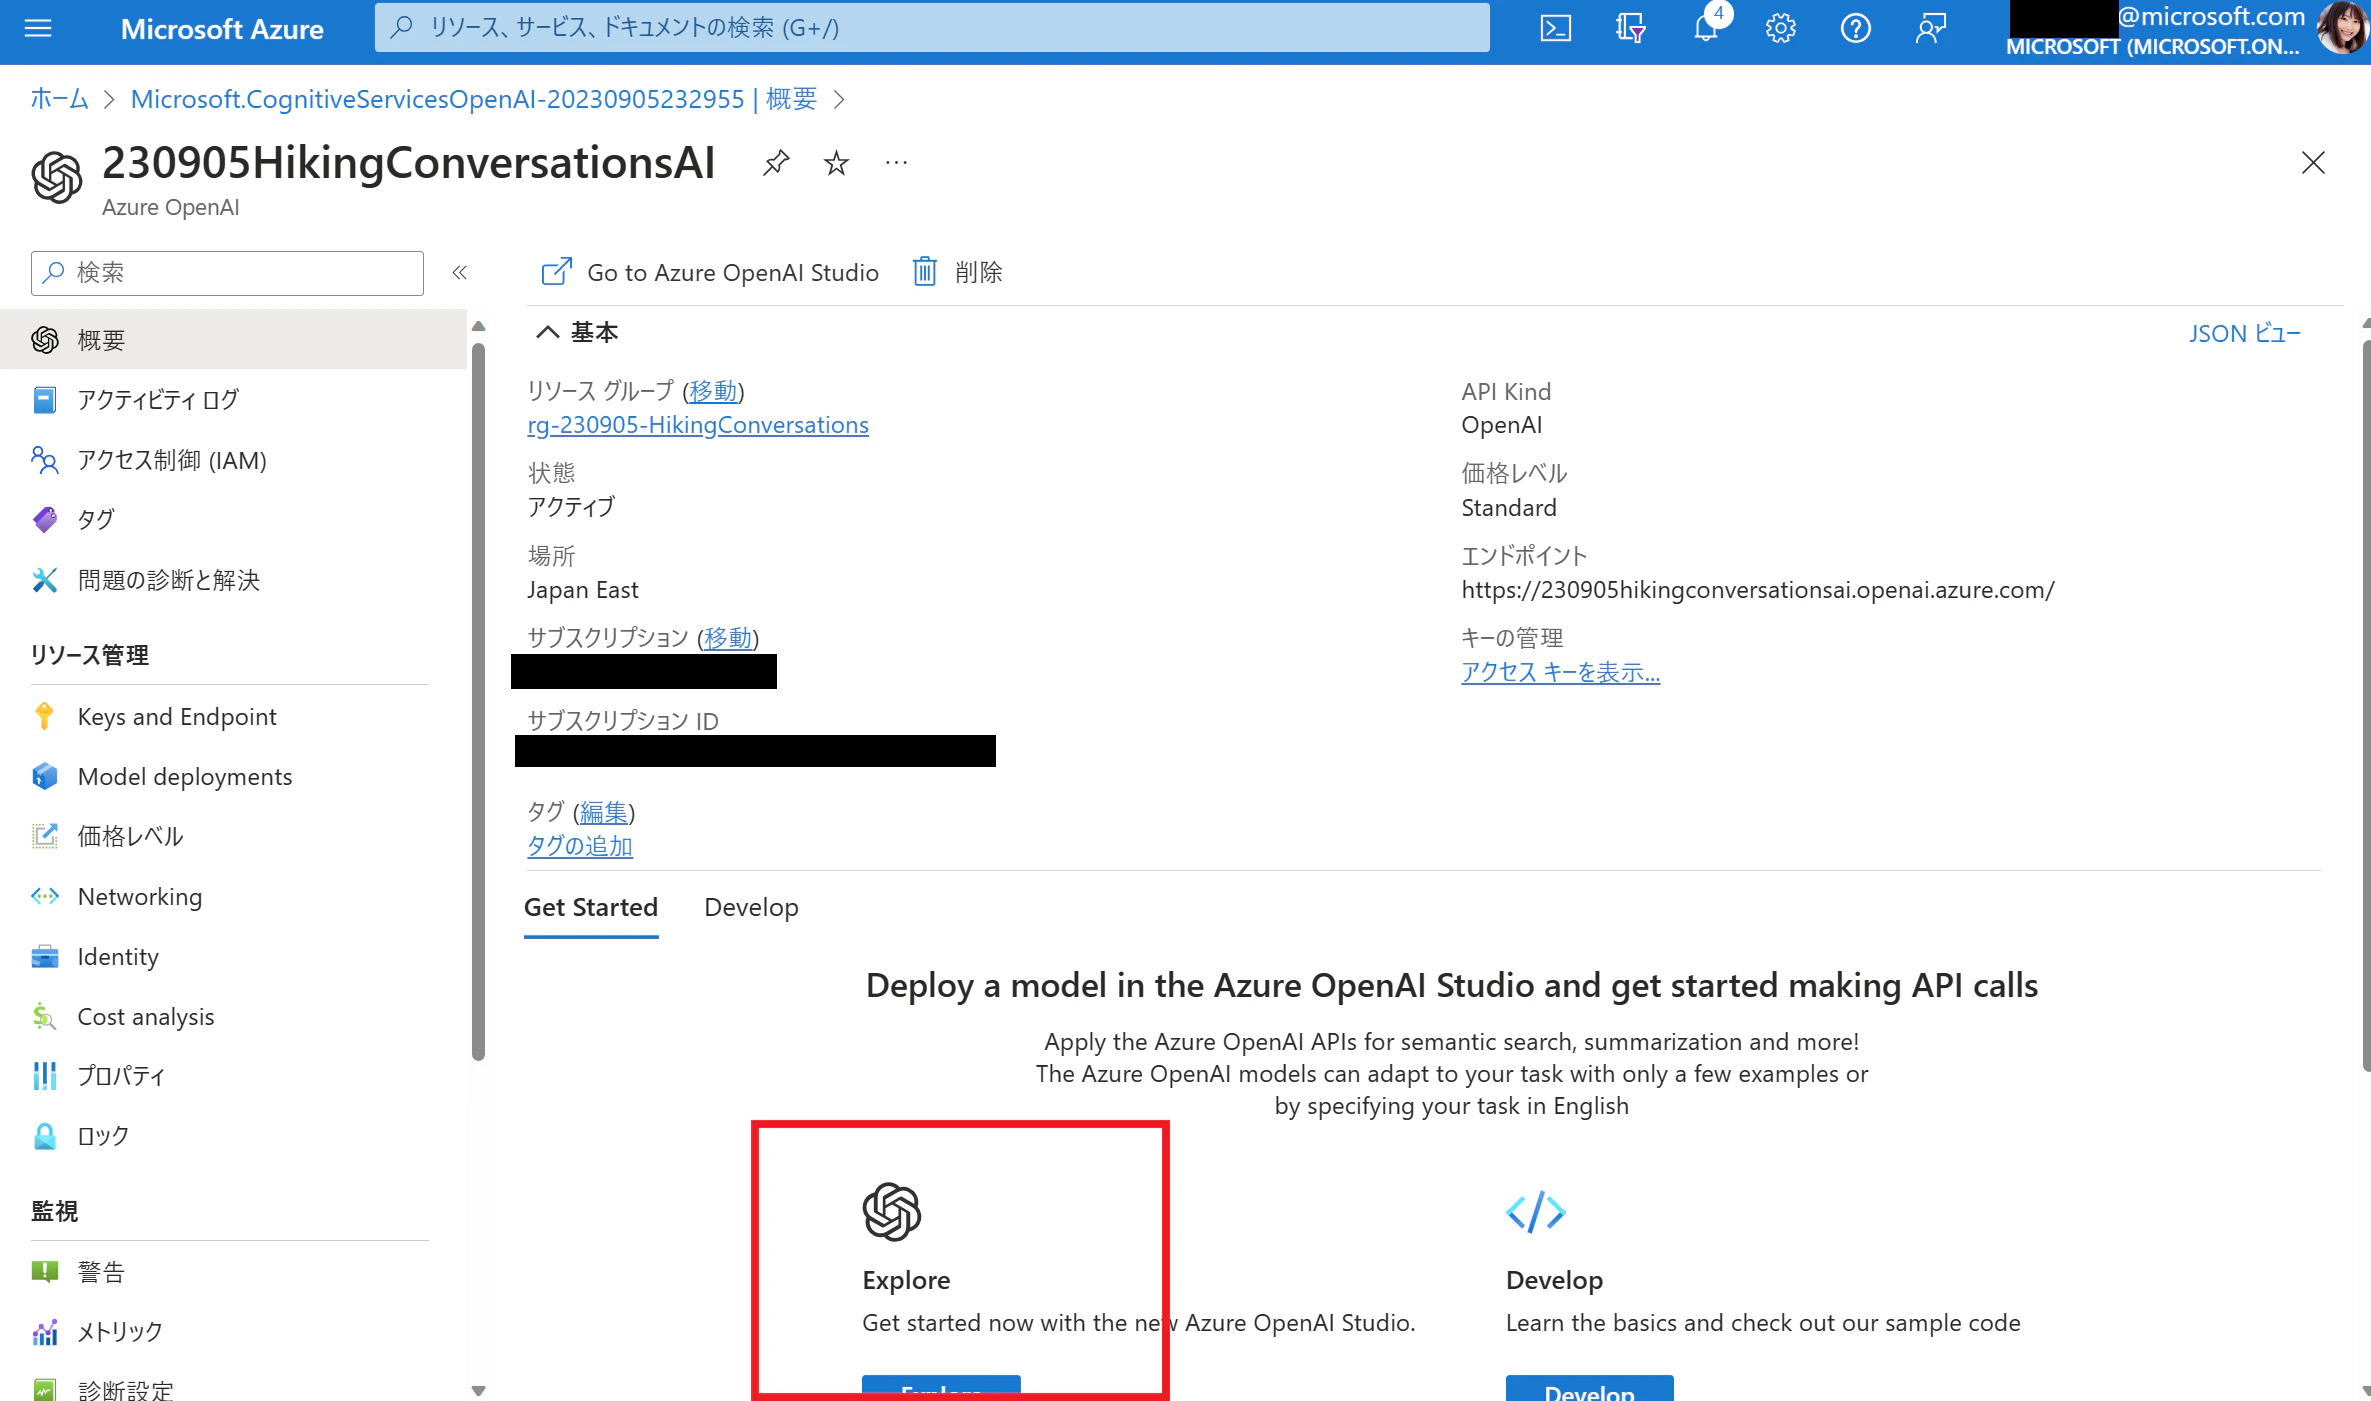This screenshot has height=1401, width=2371.
Task: Open the help question mark icon
Action: (x=1856, y=28)
